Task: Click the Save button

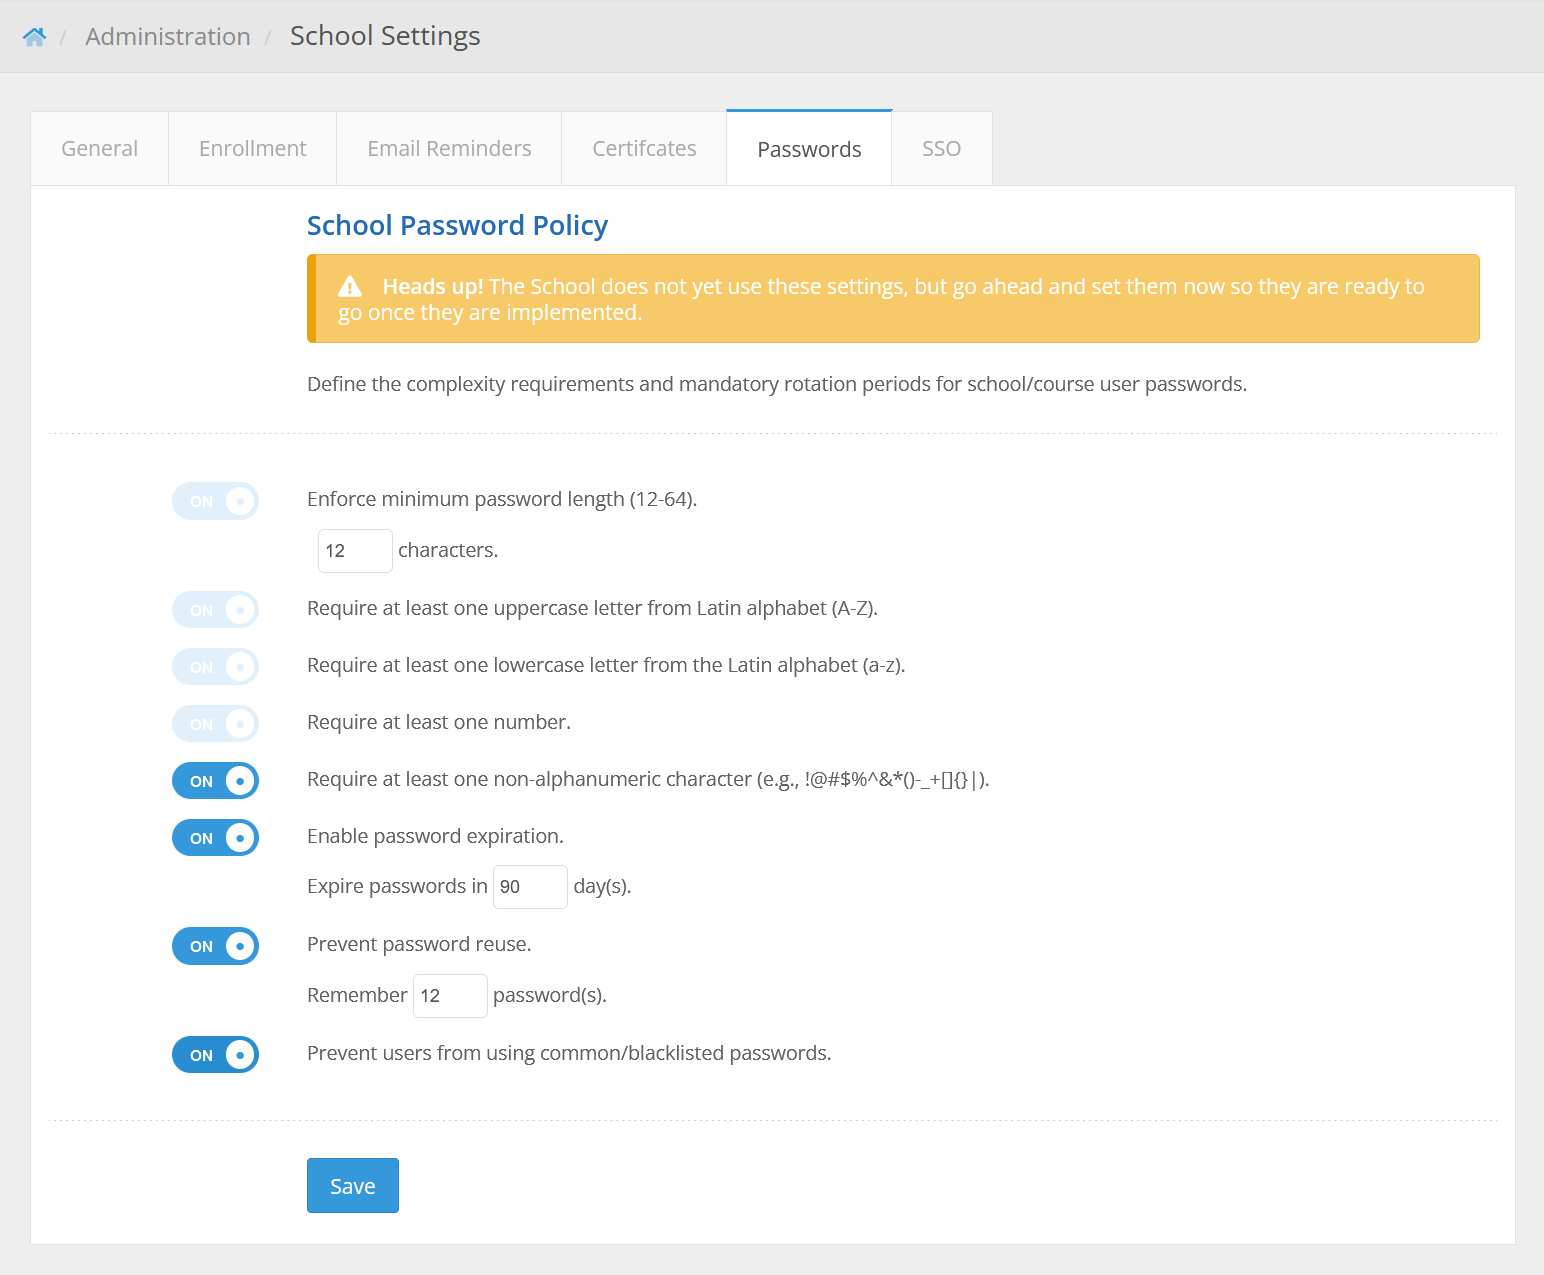Action: (x=353, y=1186)
